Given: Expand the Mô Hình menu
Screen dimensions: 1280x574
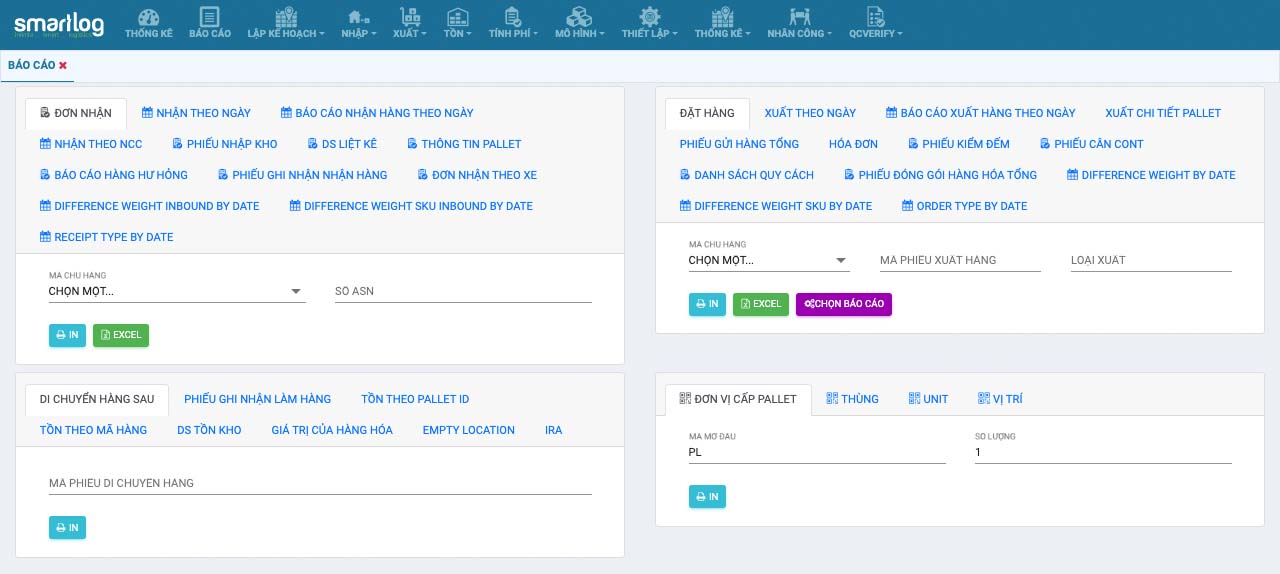Looking at the screenshot, I should click(x=580, y=24).
